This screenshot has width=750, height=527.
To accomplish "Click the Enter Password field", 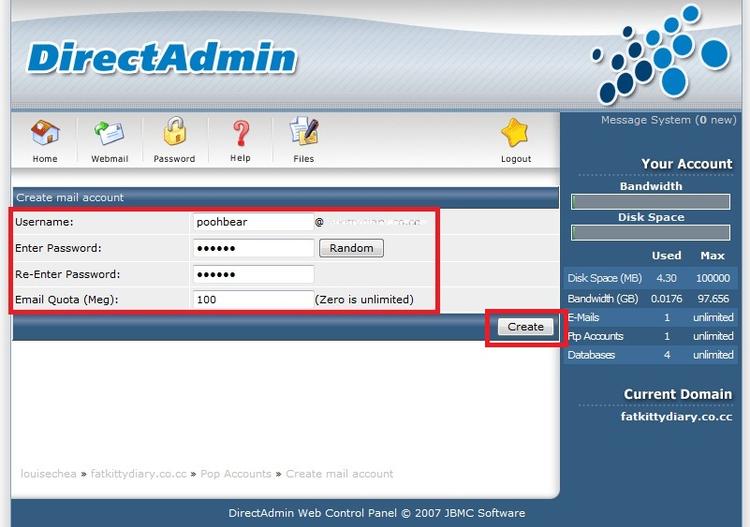I will pyautogui.click(x=253, y=248).
